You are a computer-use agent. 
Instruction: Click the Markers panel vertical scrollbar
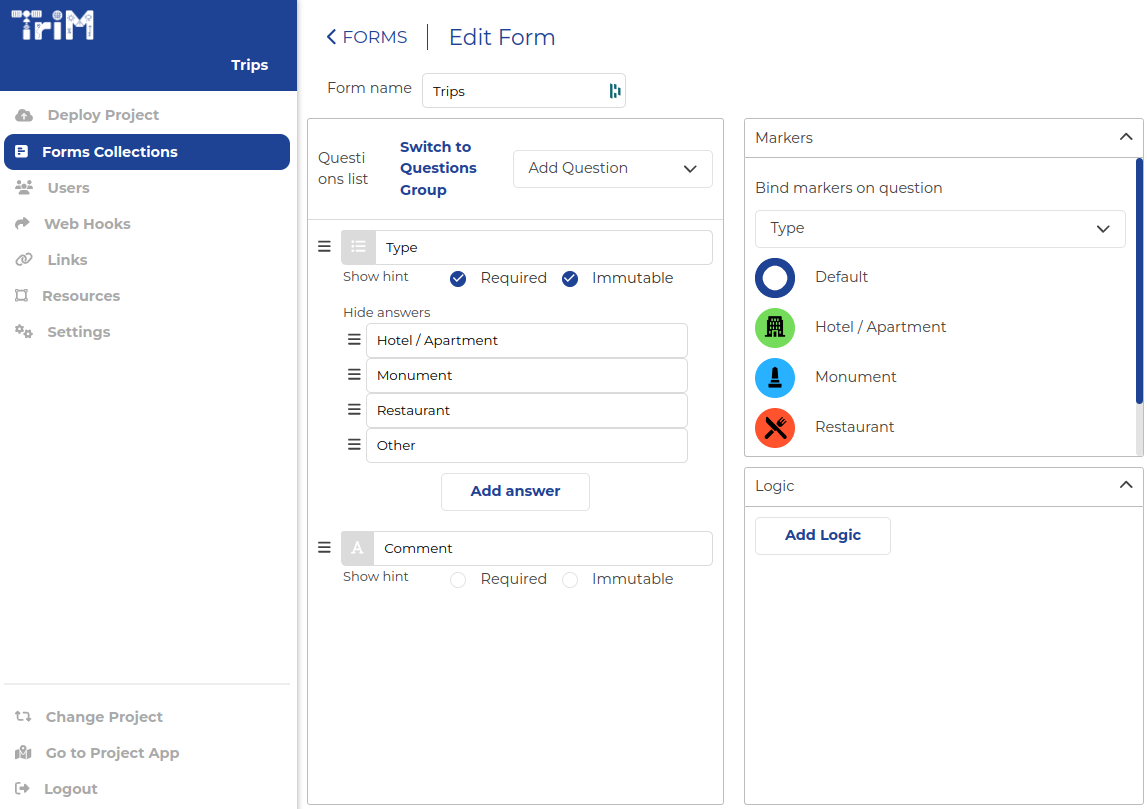point(1139,281)
